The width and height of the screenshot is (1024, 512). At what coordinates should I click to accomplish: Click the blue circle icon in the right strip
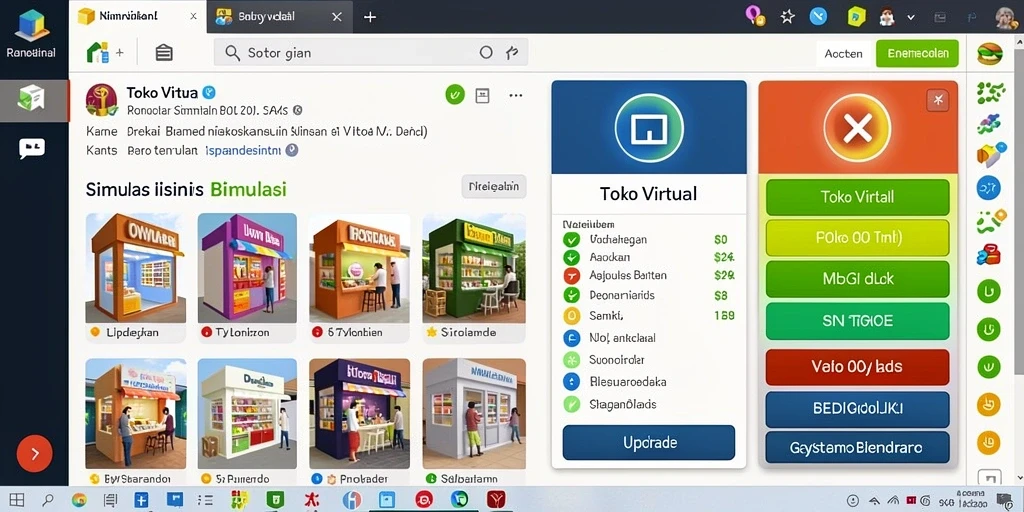pos(988,188)
